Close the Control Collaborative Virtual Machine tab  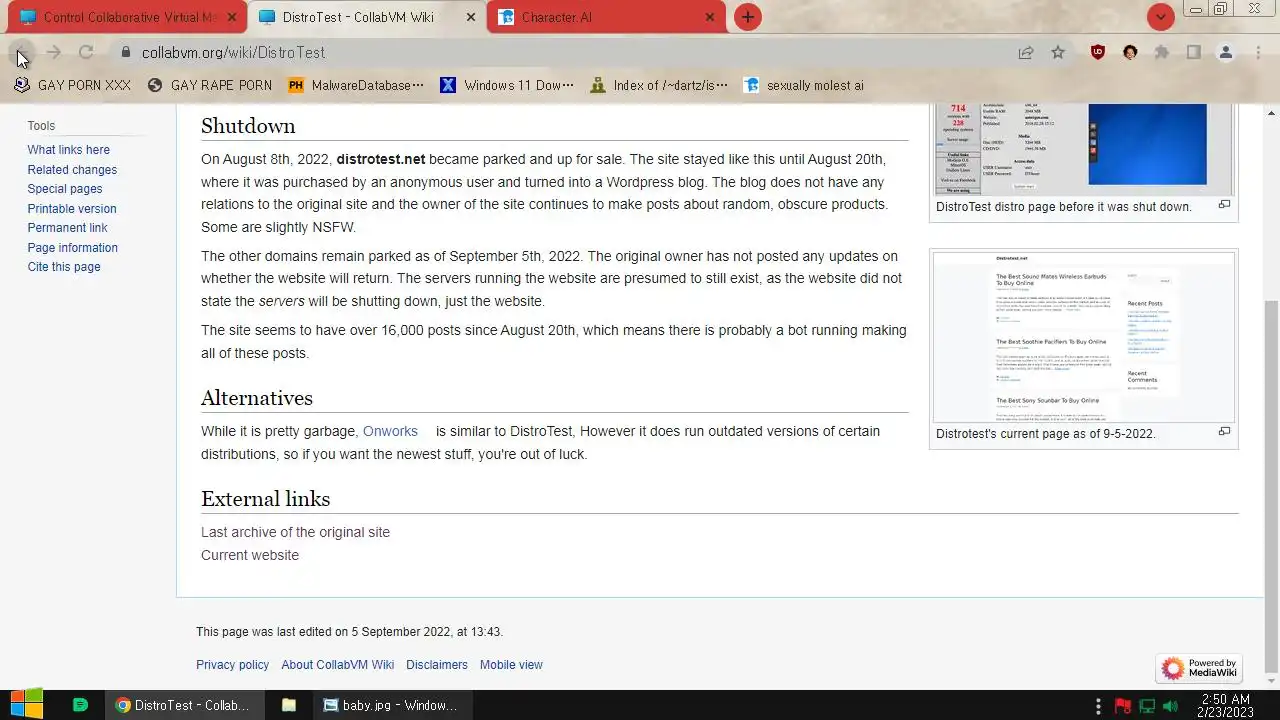[x=231, y=17]
